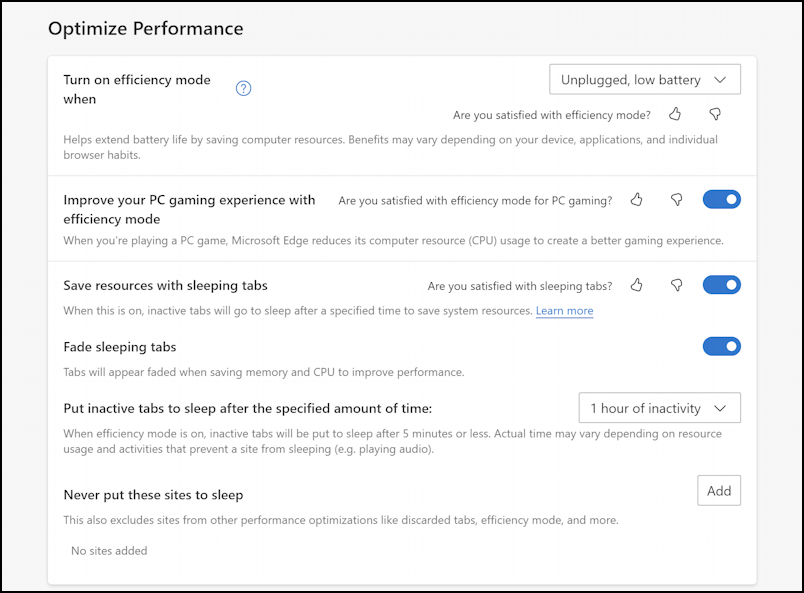Image resolution: width=804 pixels, height=593 pixels.
Task: Click the Optimize Performance heading
Action: [146, 29]
